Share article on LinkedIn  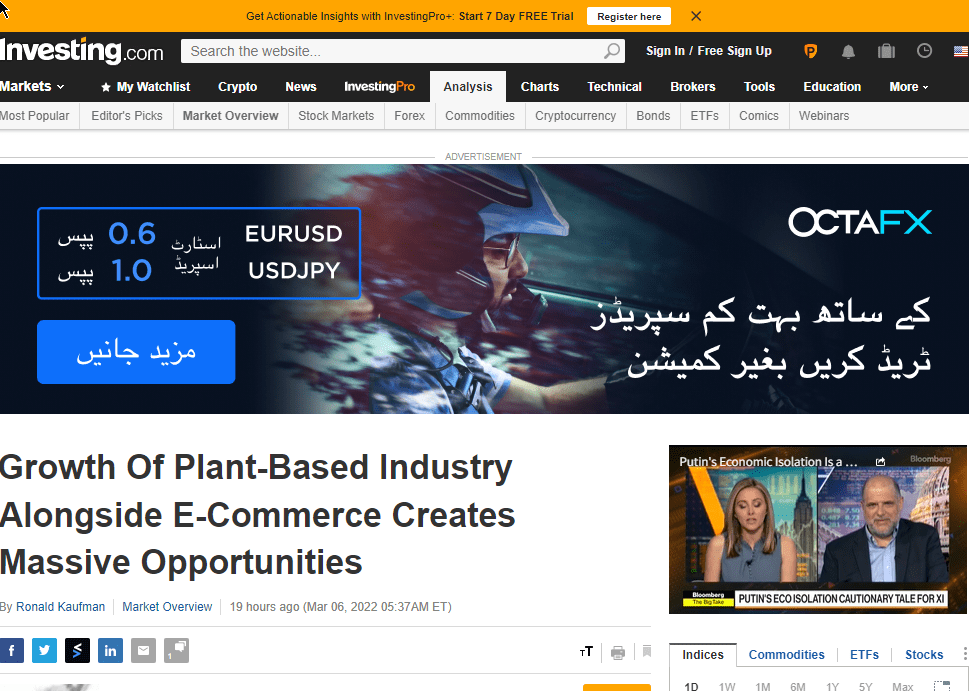tap(110, 651)
